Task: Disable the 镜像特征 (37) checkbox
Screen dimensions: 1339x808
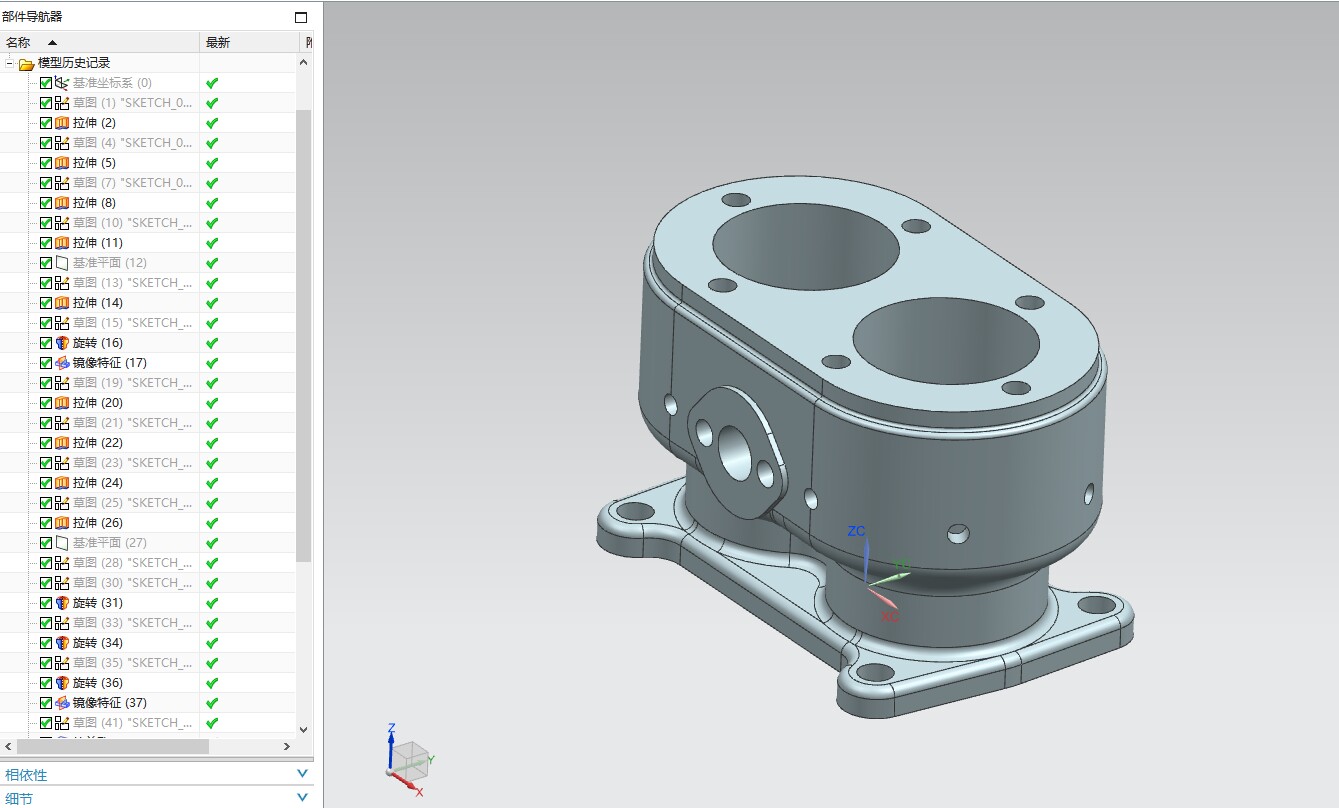Action: [x=46, y=703]
